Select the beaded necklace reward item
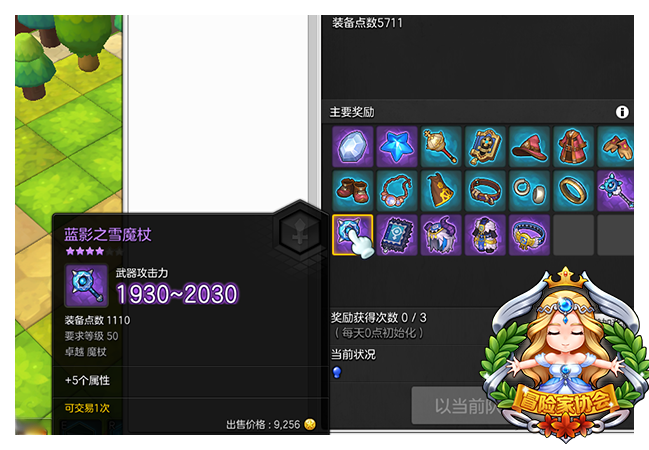 397,191
